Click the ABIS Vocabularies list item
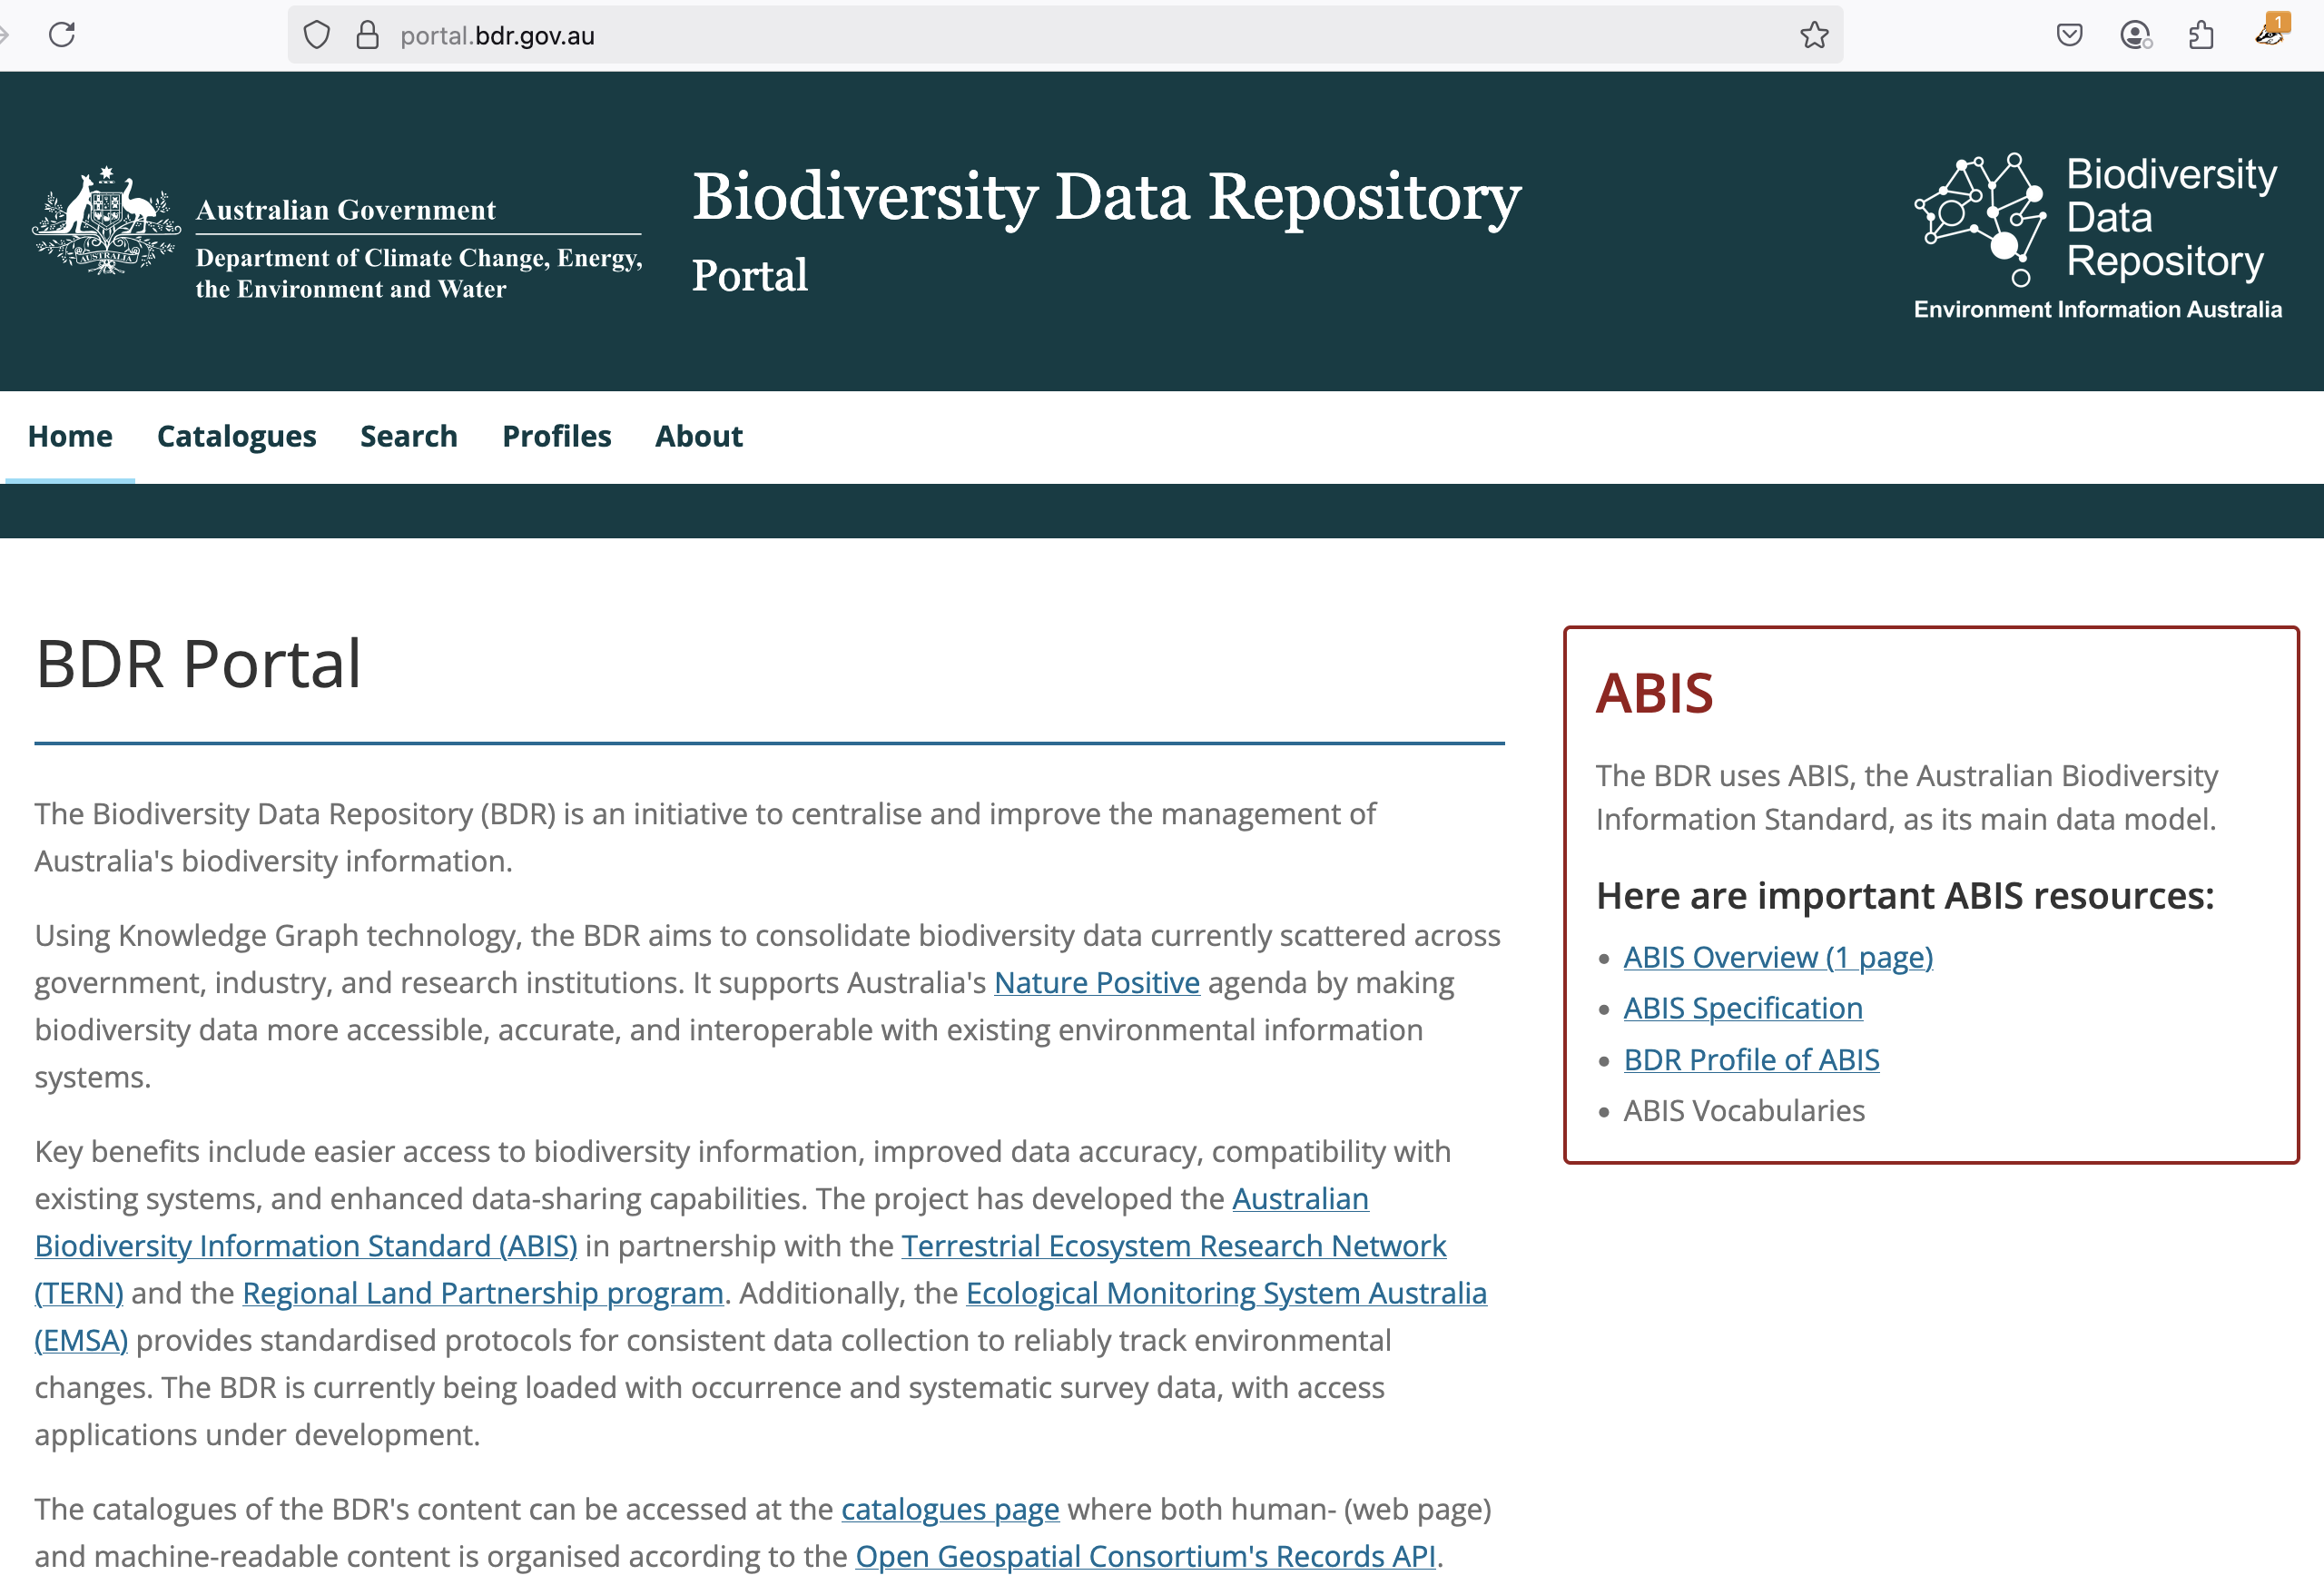 (x=1743, y=1110)
